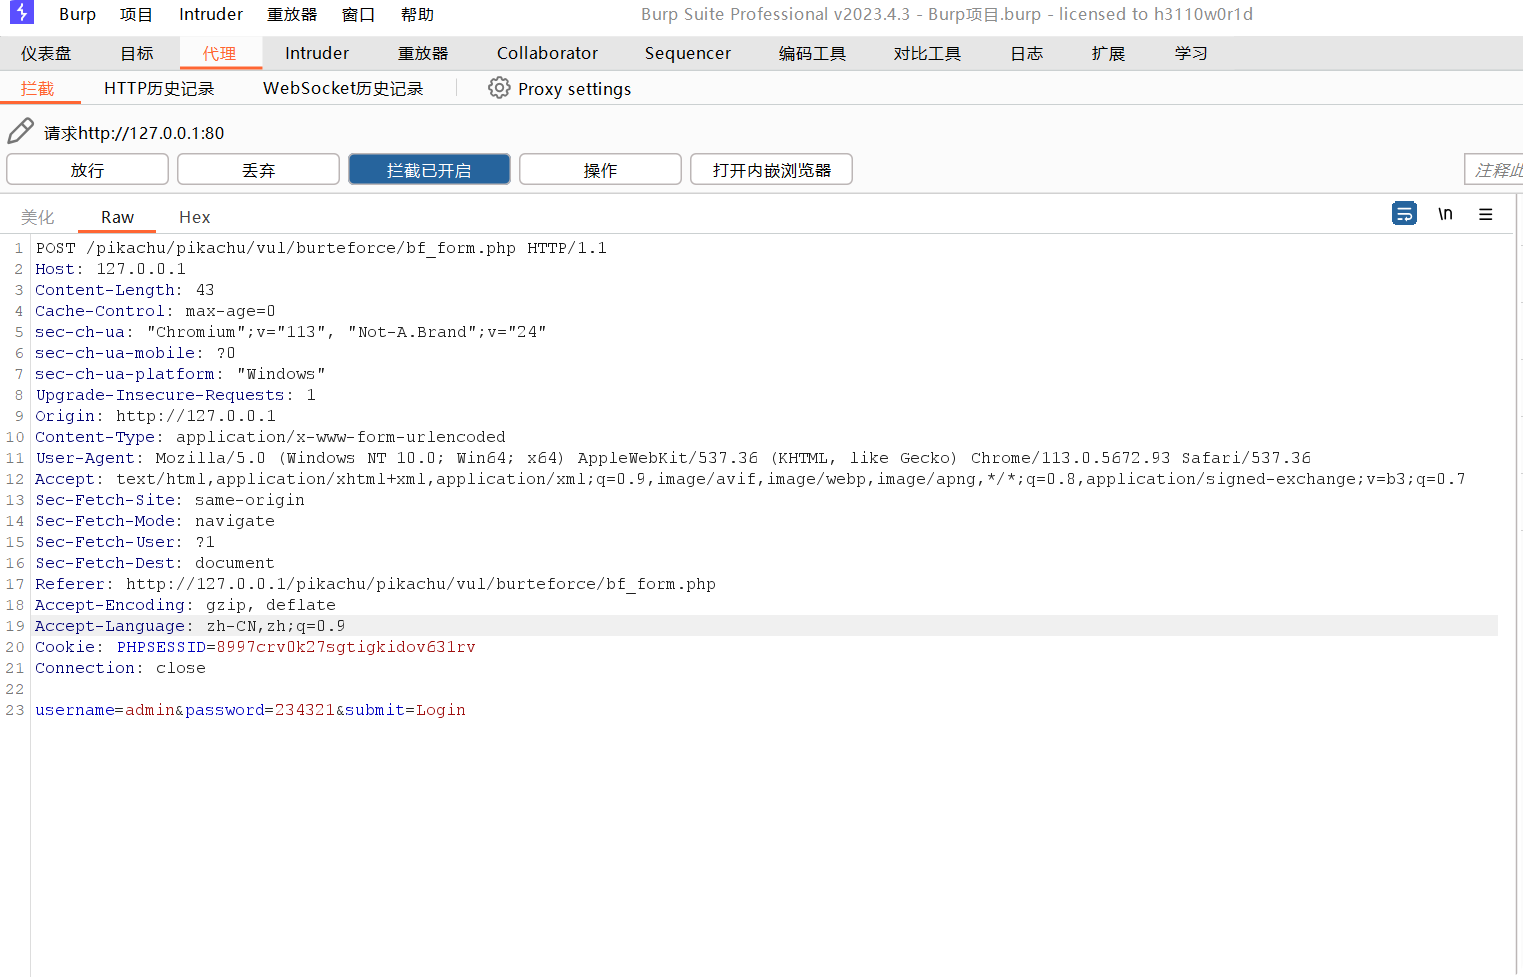Viewport: 1523px width, 977px height.
Task: Click the Accept-Language header line
Action: [x=190, y=626]
